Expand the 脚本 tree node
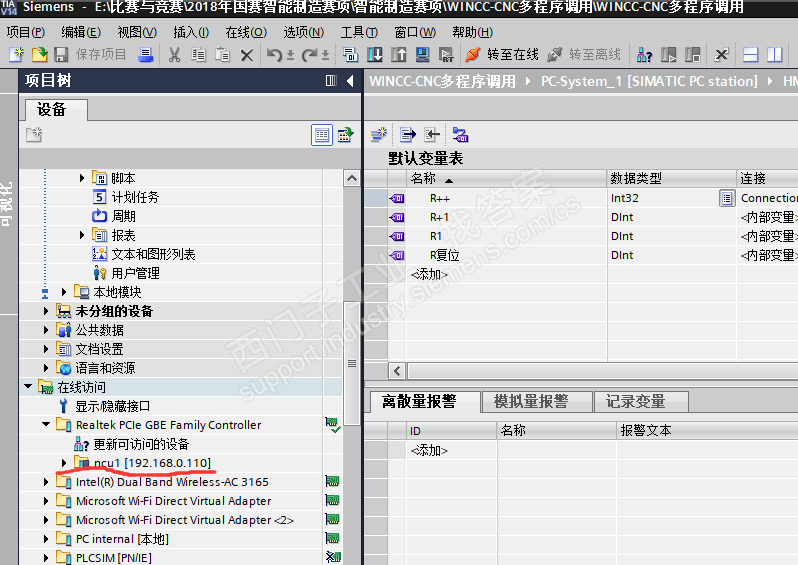798x565 pixels. tap(82, 178)
